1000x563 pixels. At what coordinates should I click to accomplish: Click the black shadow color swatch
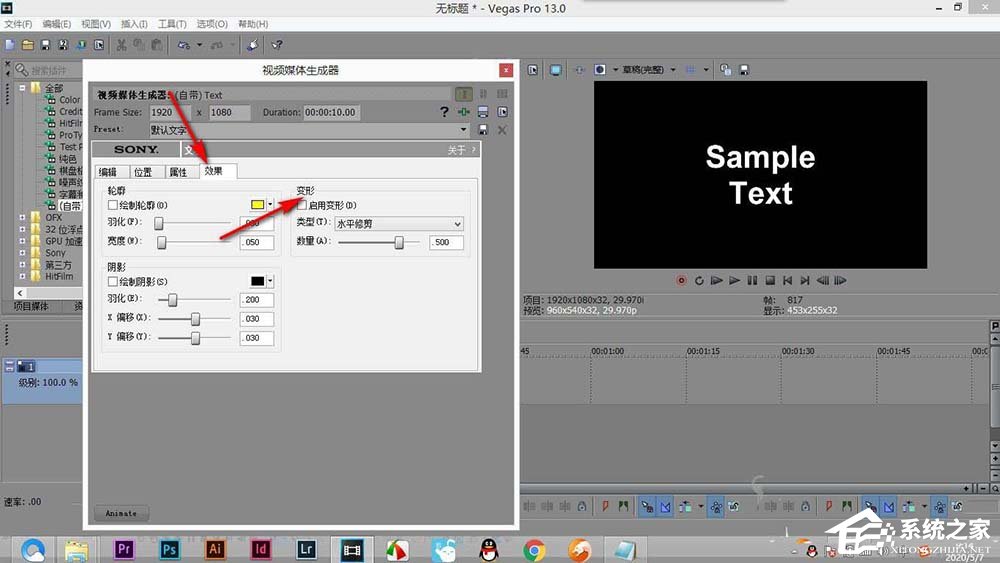pos(257,281)
